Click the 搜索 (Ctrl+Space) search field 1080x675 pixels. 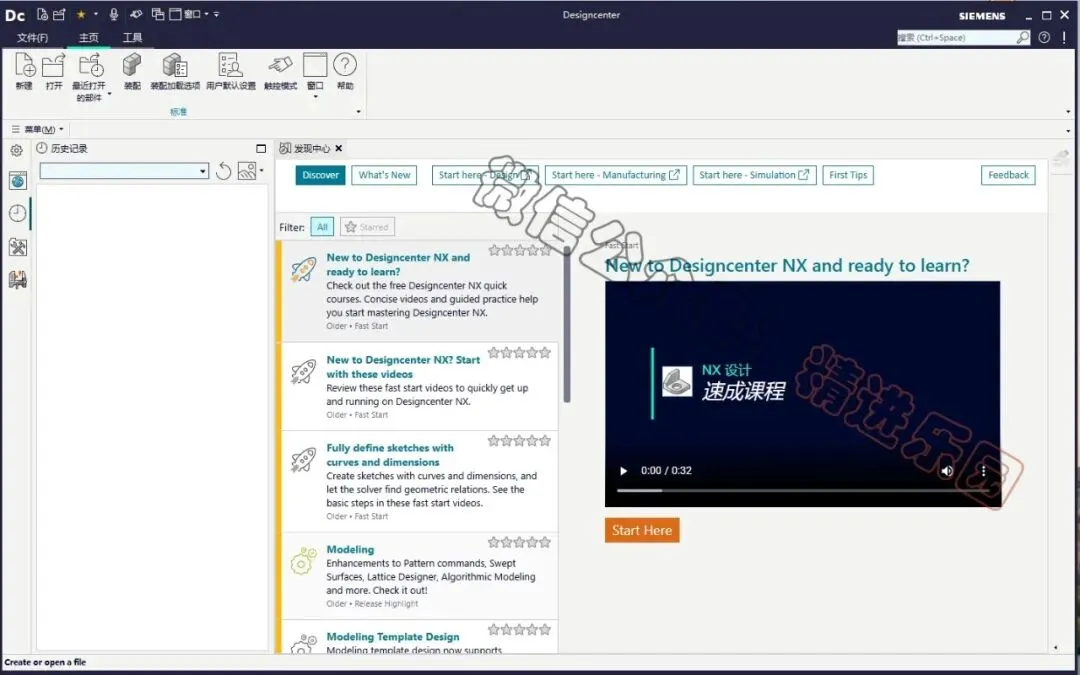pos(956,37)
